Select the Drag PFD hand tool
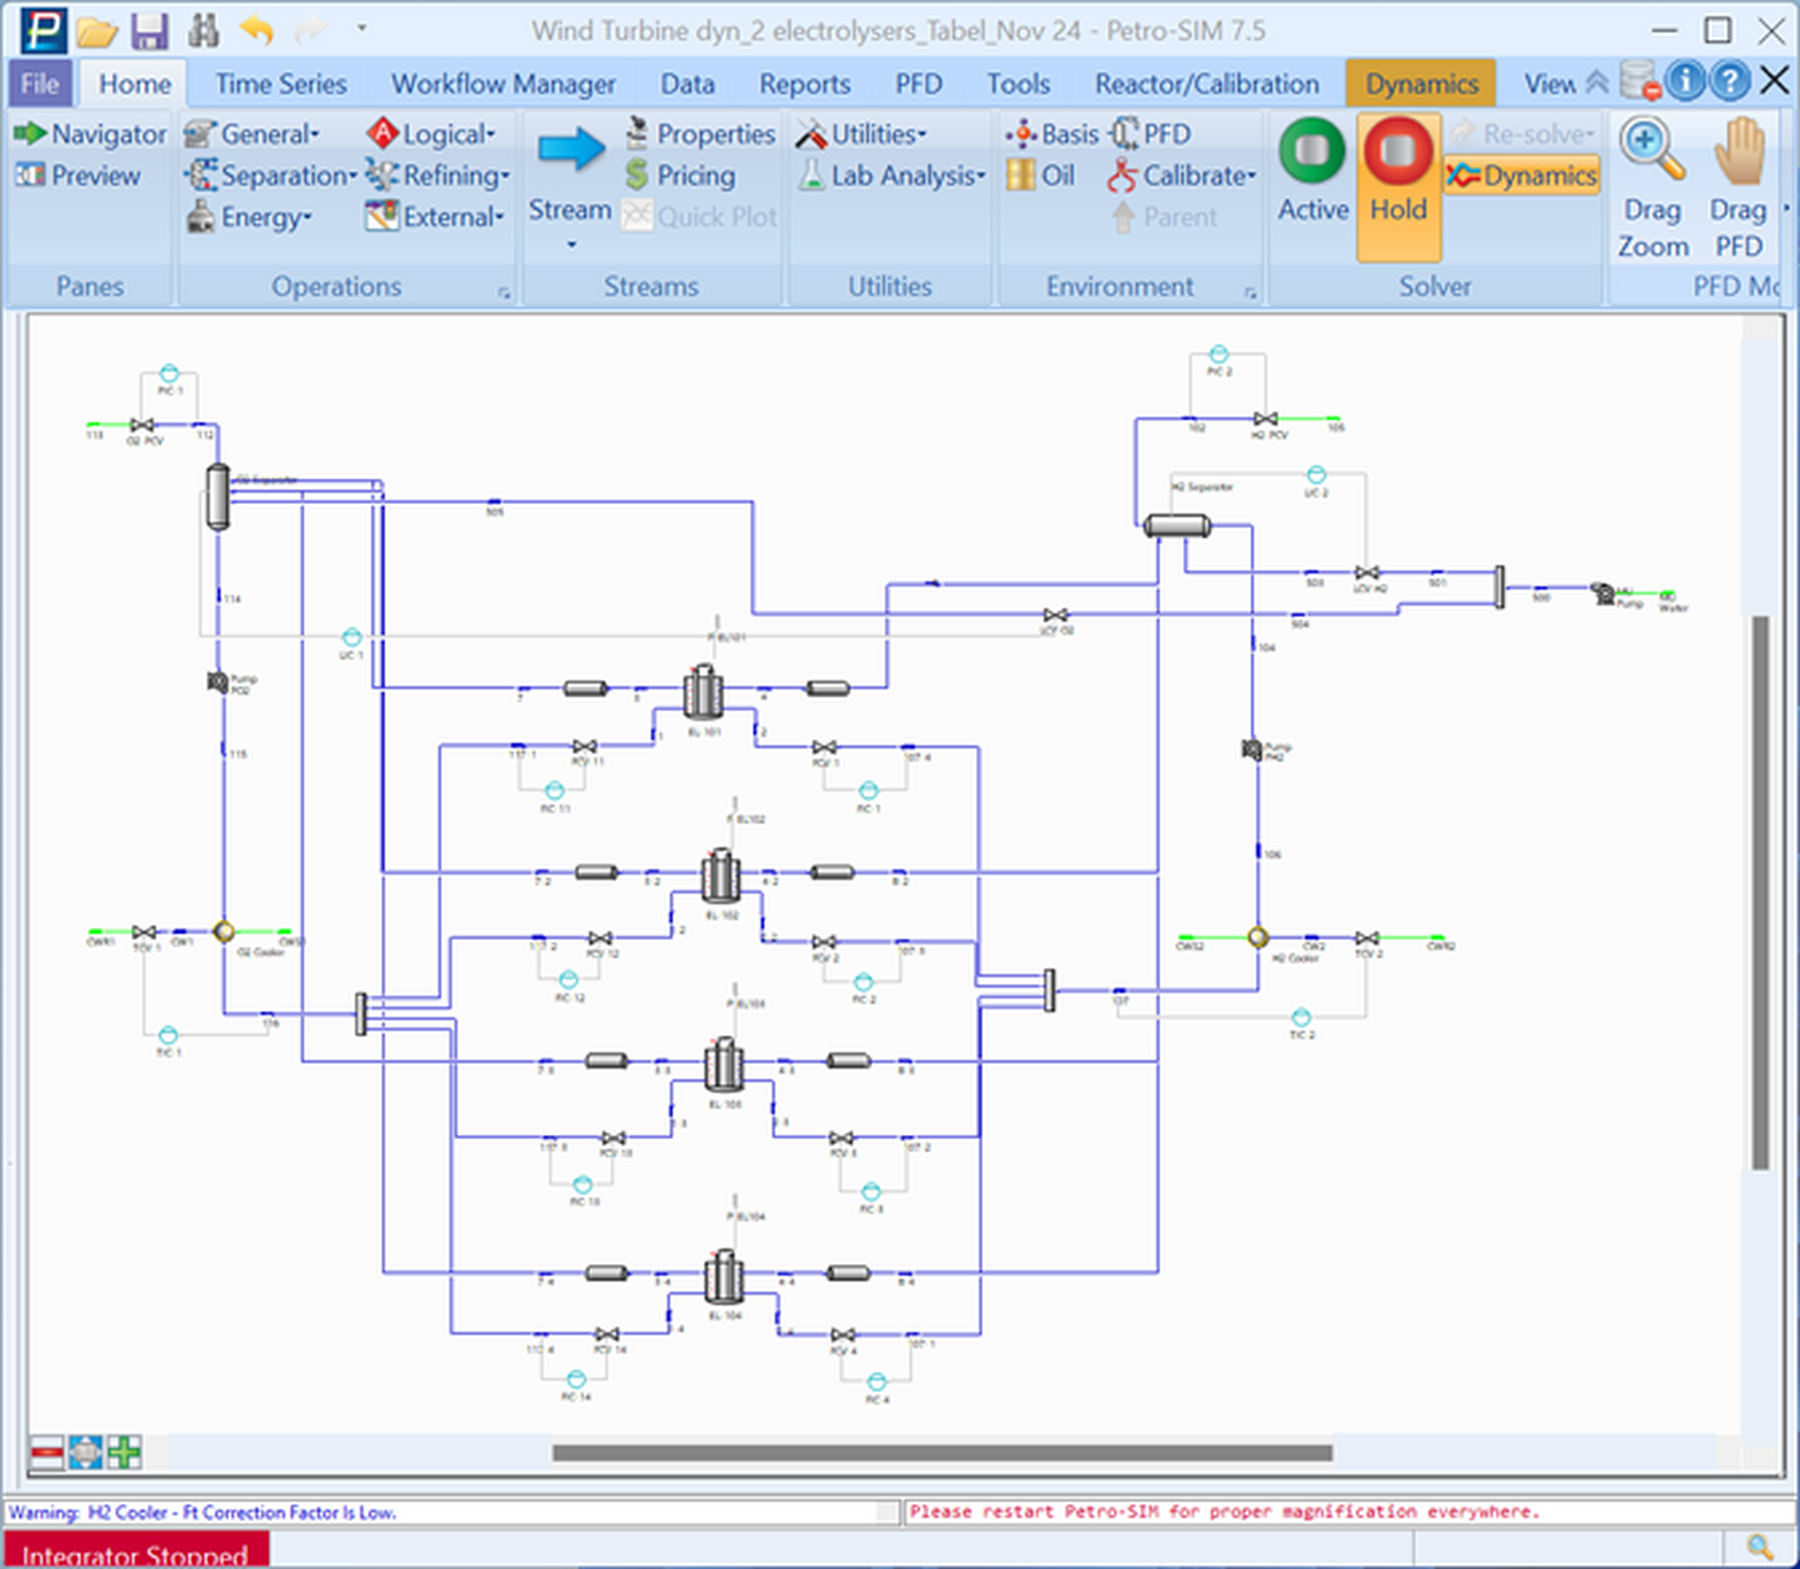1800x1569 pixels. pyautogui.click(x=1739, y=151)
